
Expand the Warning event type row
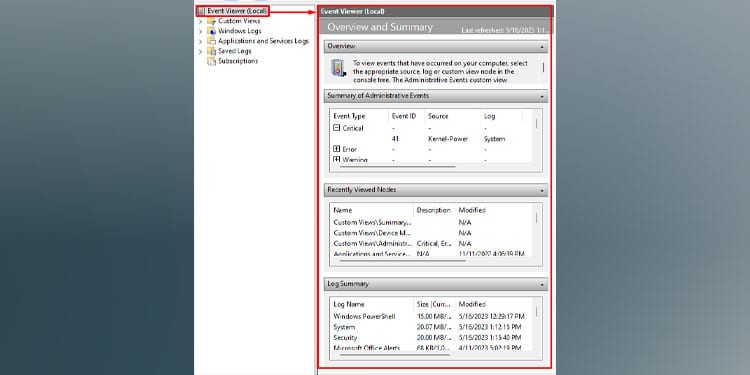click(x=336, y=159)
